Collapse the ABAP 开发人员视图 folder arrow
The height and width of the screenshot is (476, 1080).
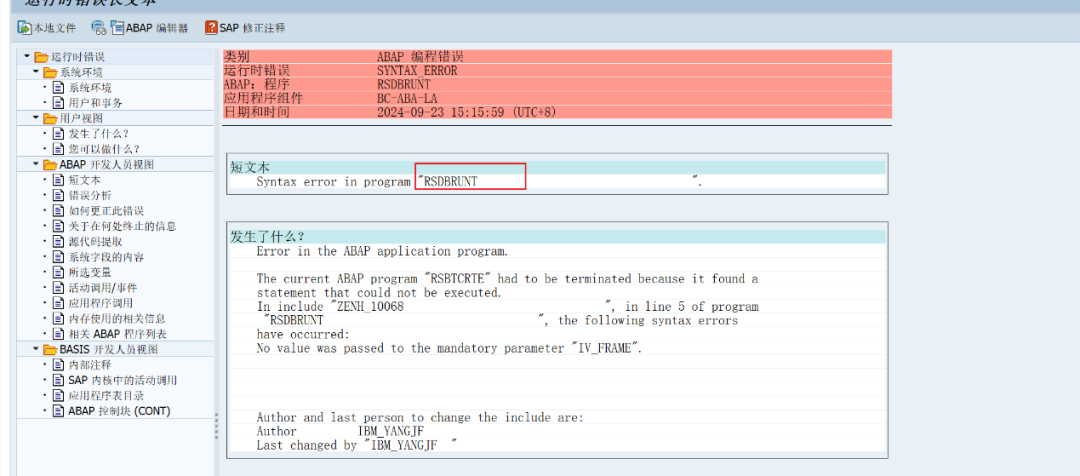click(x=36, y=164)
